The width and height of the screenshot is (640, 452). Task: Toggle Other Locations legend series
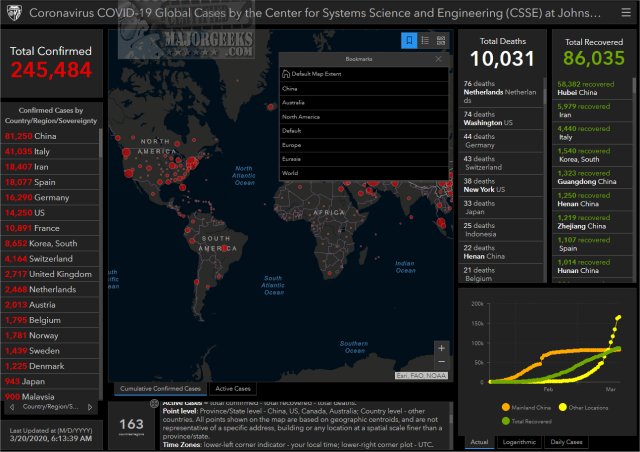tap(583, 407)
